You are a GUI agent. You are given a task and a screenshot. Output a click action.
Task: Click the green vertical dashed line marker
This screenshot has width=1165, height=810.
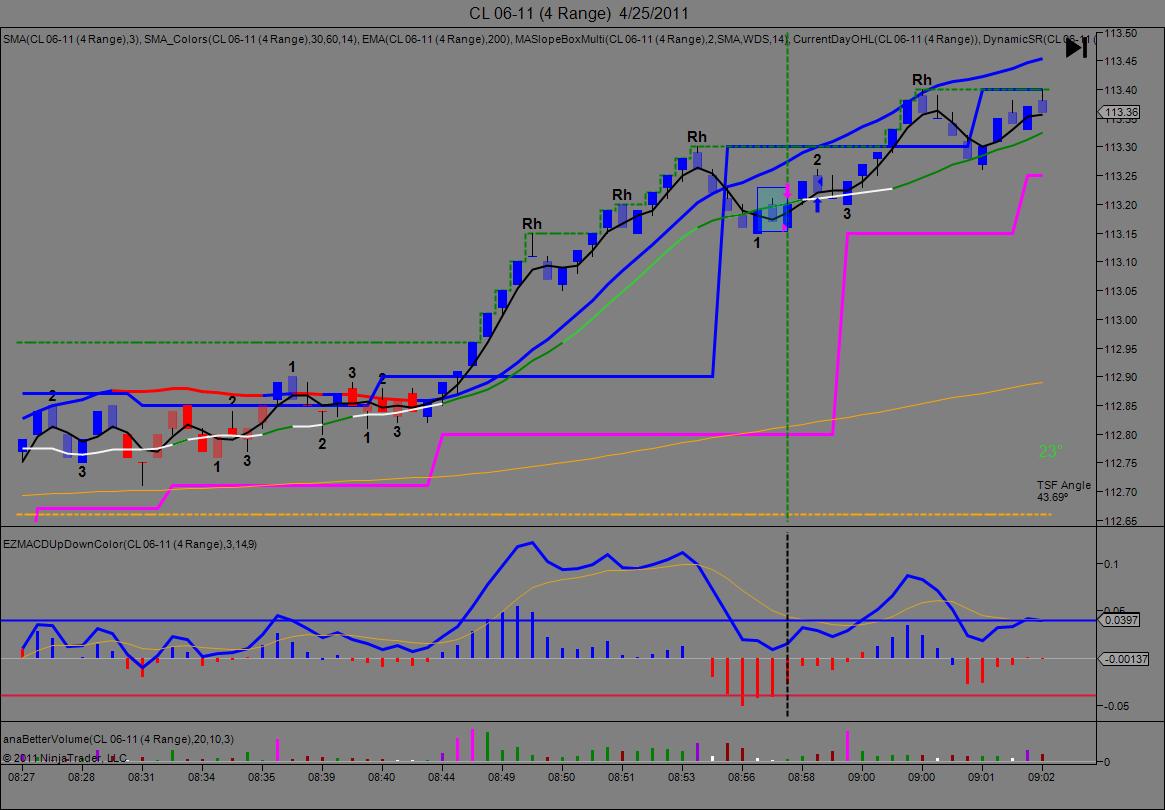point(788,279)
